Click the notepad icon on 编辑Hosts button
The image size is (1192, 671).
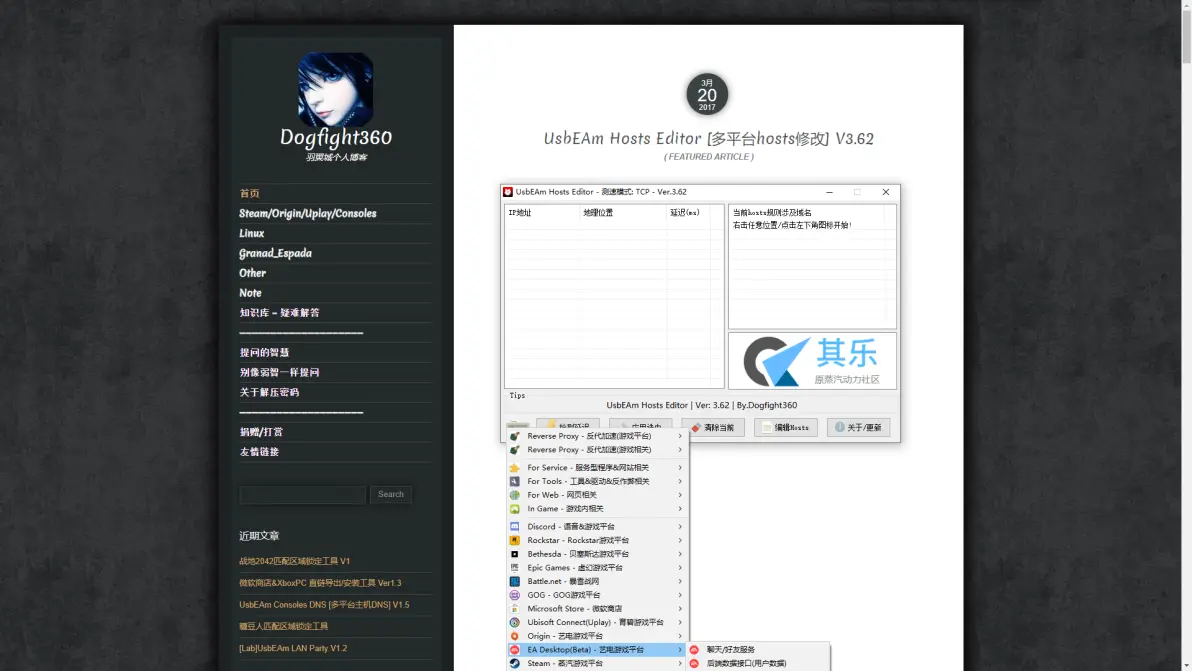point(767,428)
